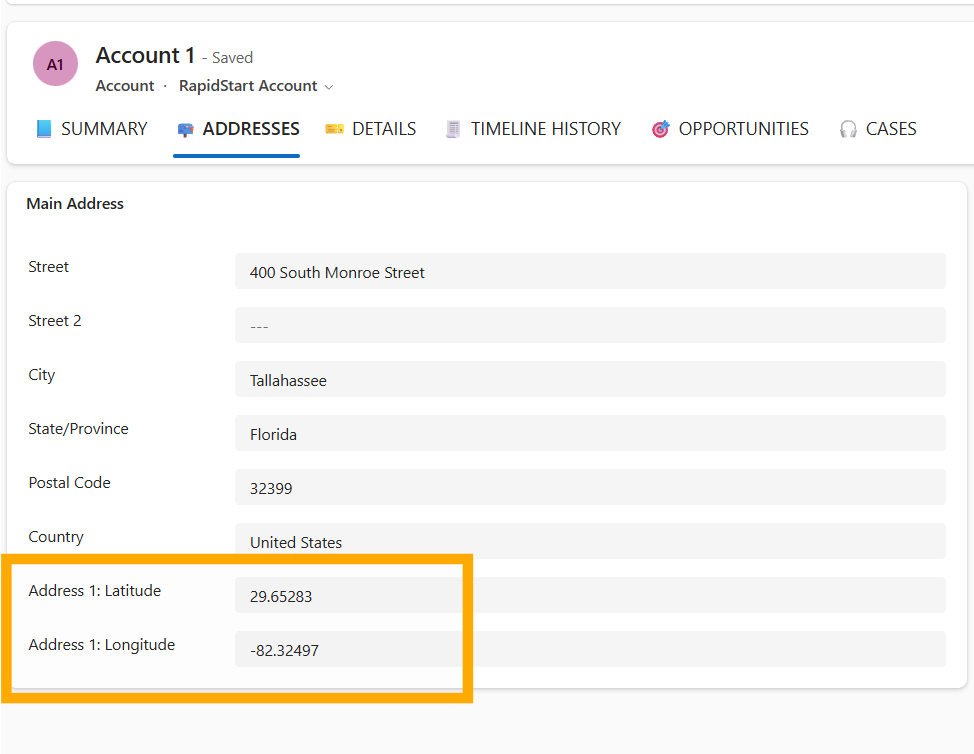Open the TIMELINE HISTORY tab
Screen dimensions: 974x754
coord(546,129)
